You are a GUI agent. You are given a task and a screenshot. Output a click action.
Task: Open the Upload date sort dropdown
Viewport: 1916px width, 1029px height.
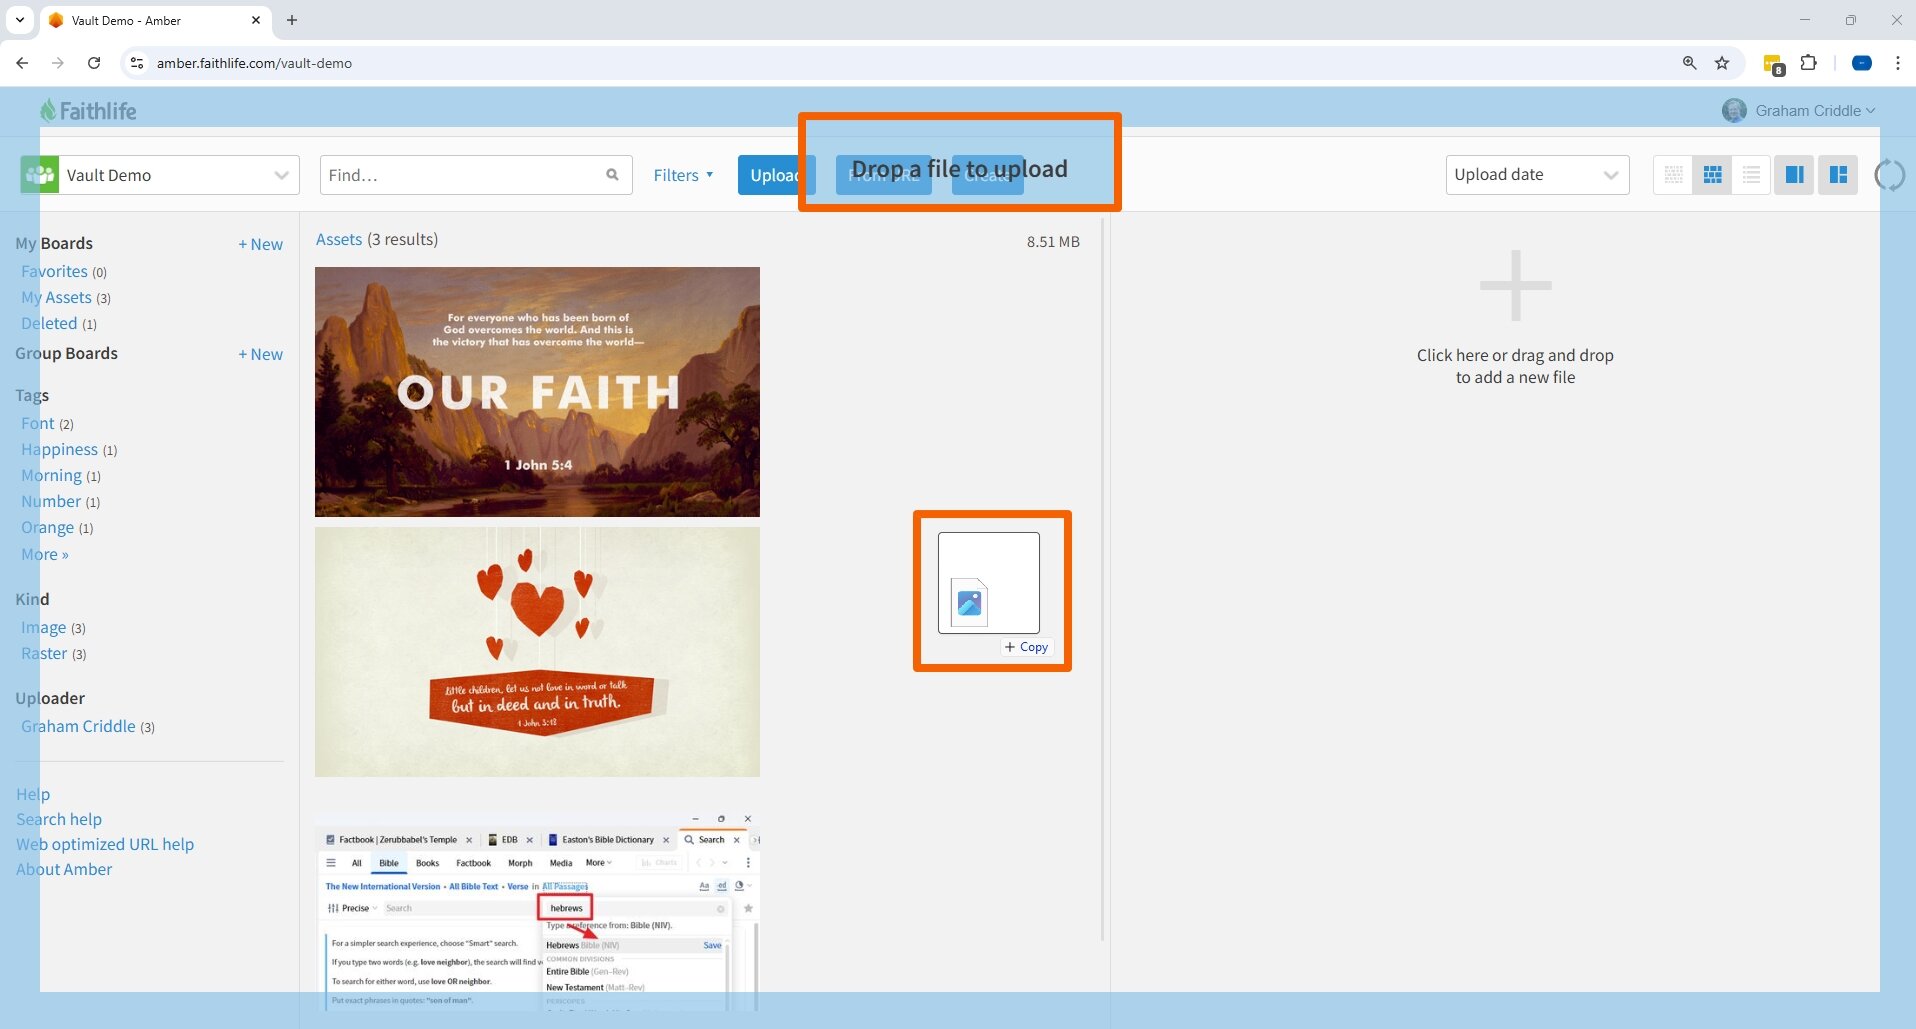click(1537, 175)
